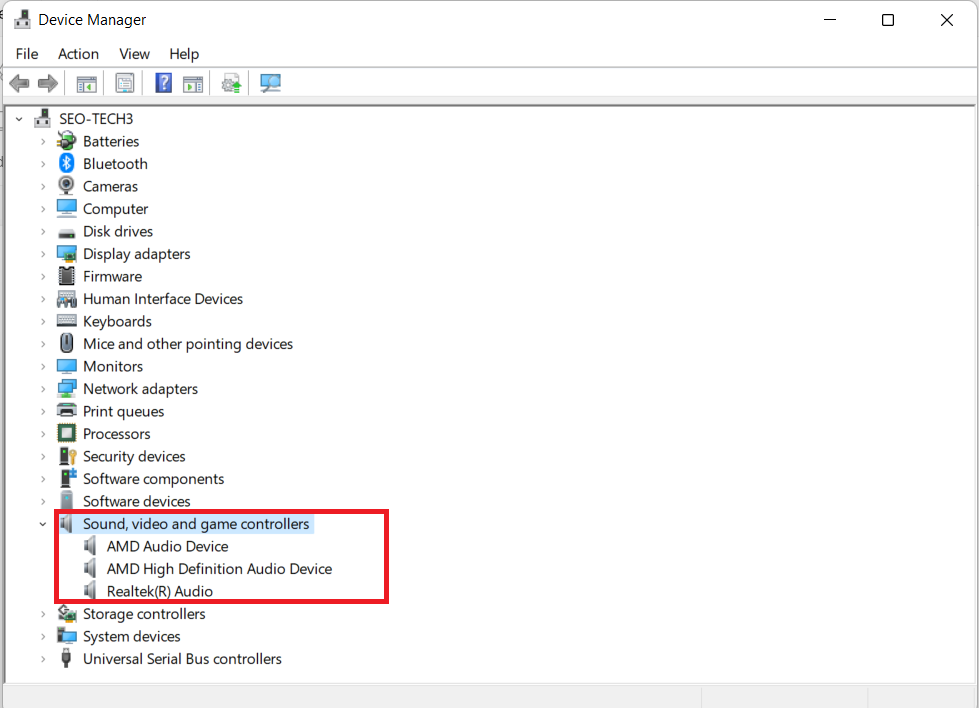Open the Action menu
Image resolution: width=979 pixels, height=708 pixels.
[78, 54]
